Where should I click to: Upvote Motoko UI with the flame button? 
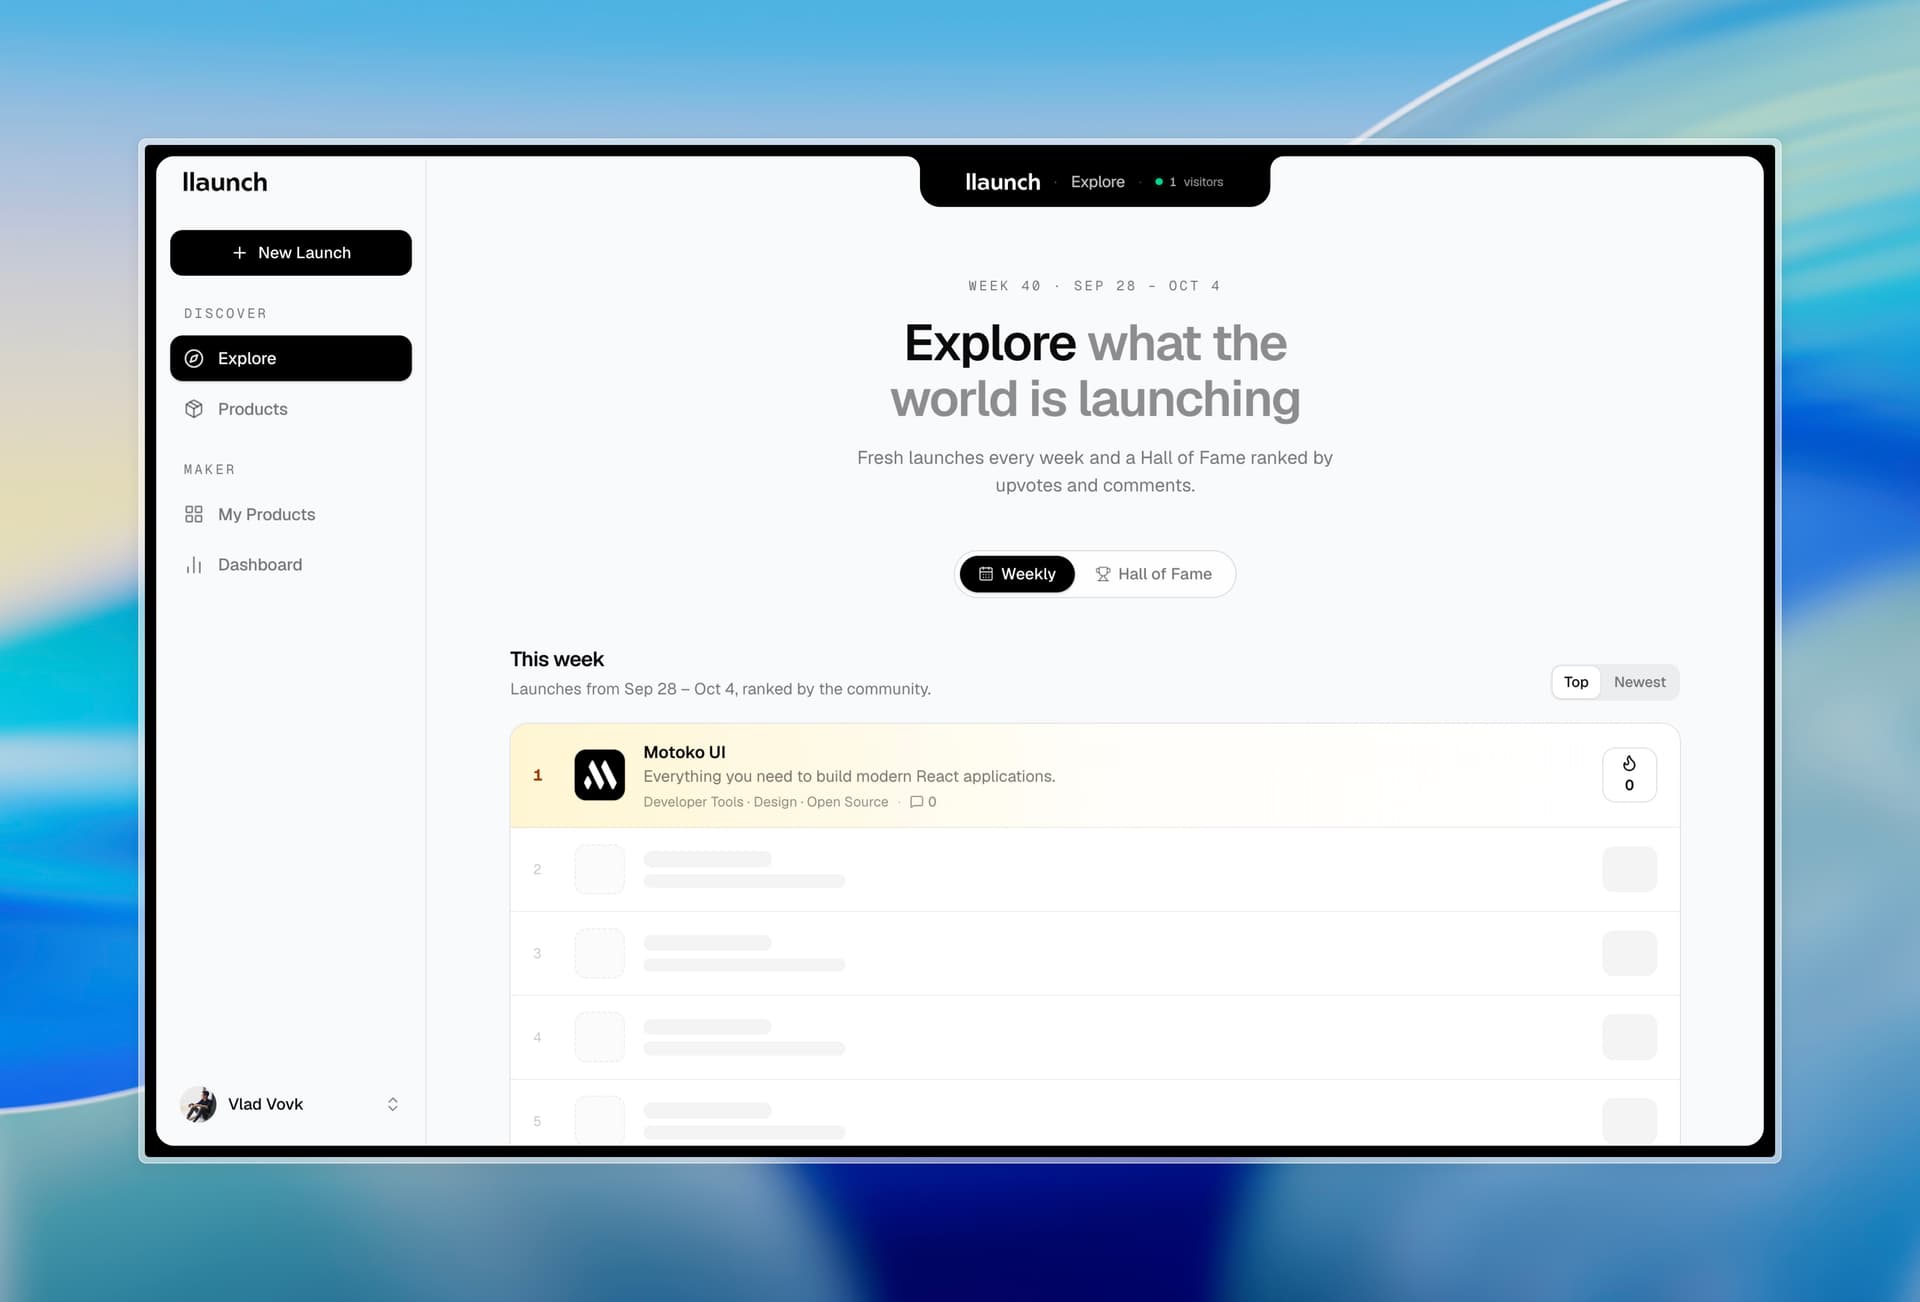tap(1629, 775)
